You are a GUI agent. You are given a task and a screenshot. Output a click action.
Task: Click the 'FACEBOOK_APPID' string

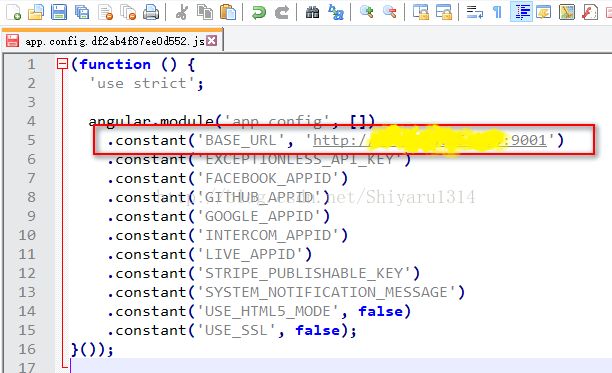(x=268, y=178)
